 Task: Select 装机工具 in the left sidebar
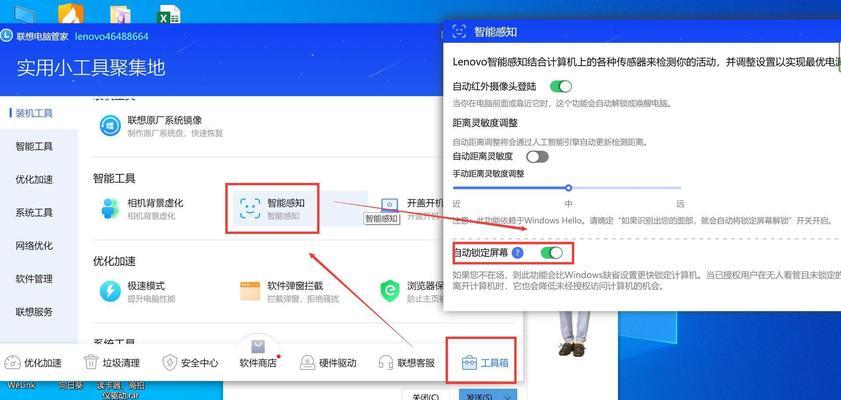(34, 113)
